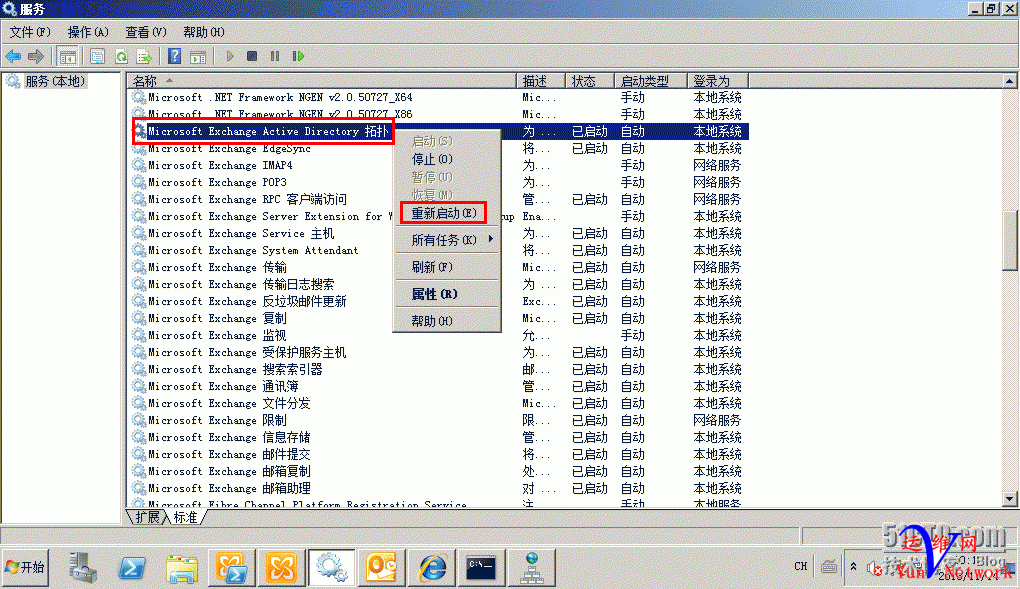Select Microsoft Exchange 传输日志搜索 service
The height and width of the screenshot is (589, 1020).
(x=241, y=284)
